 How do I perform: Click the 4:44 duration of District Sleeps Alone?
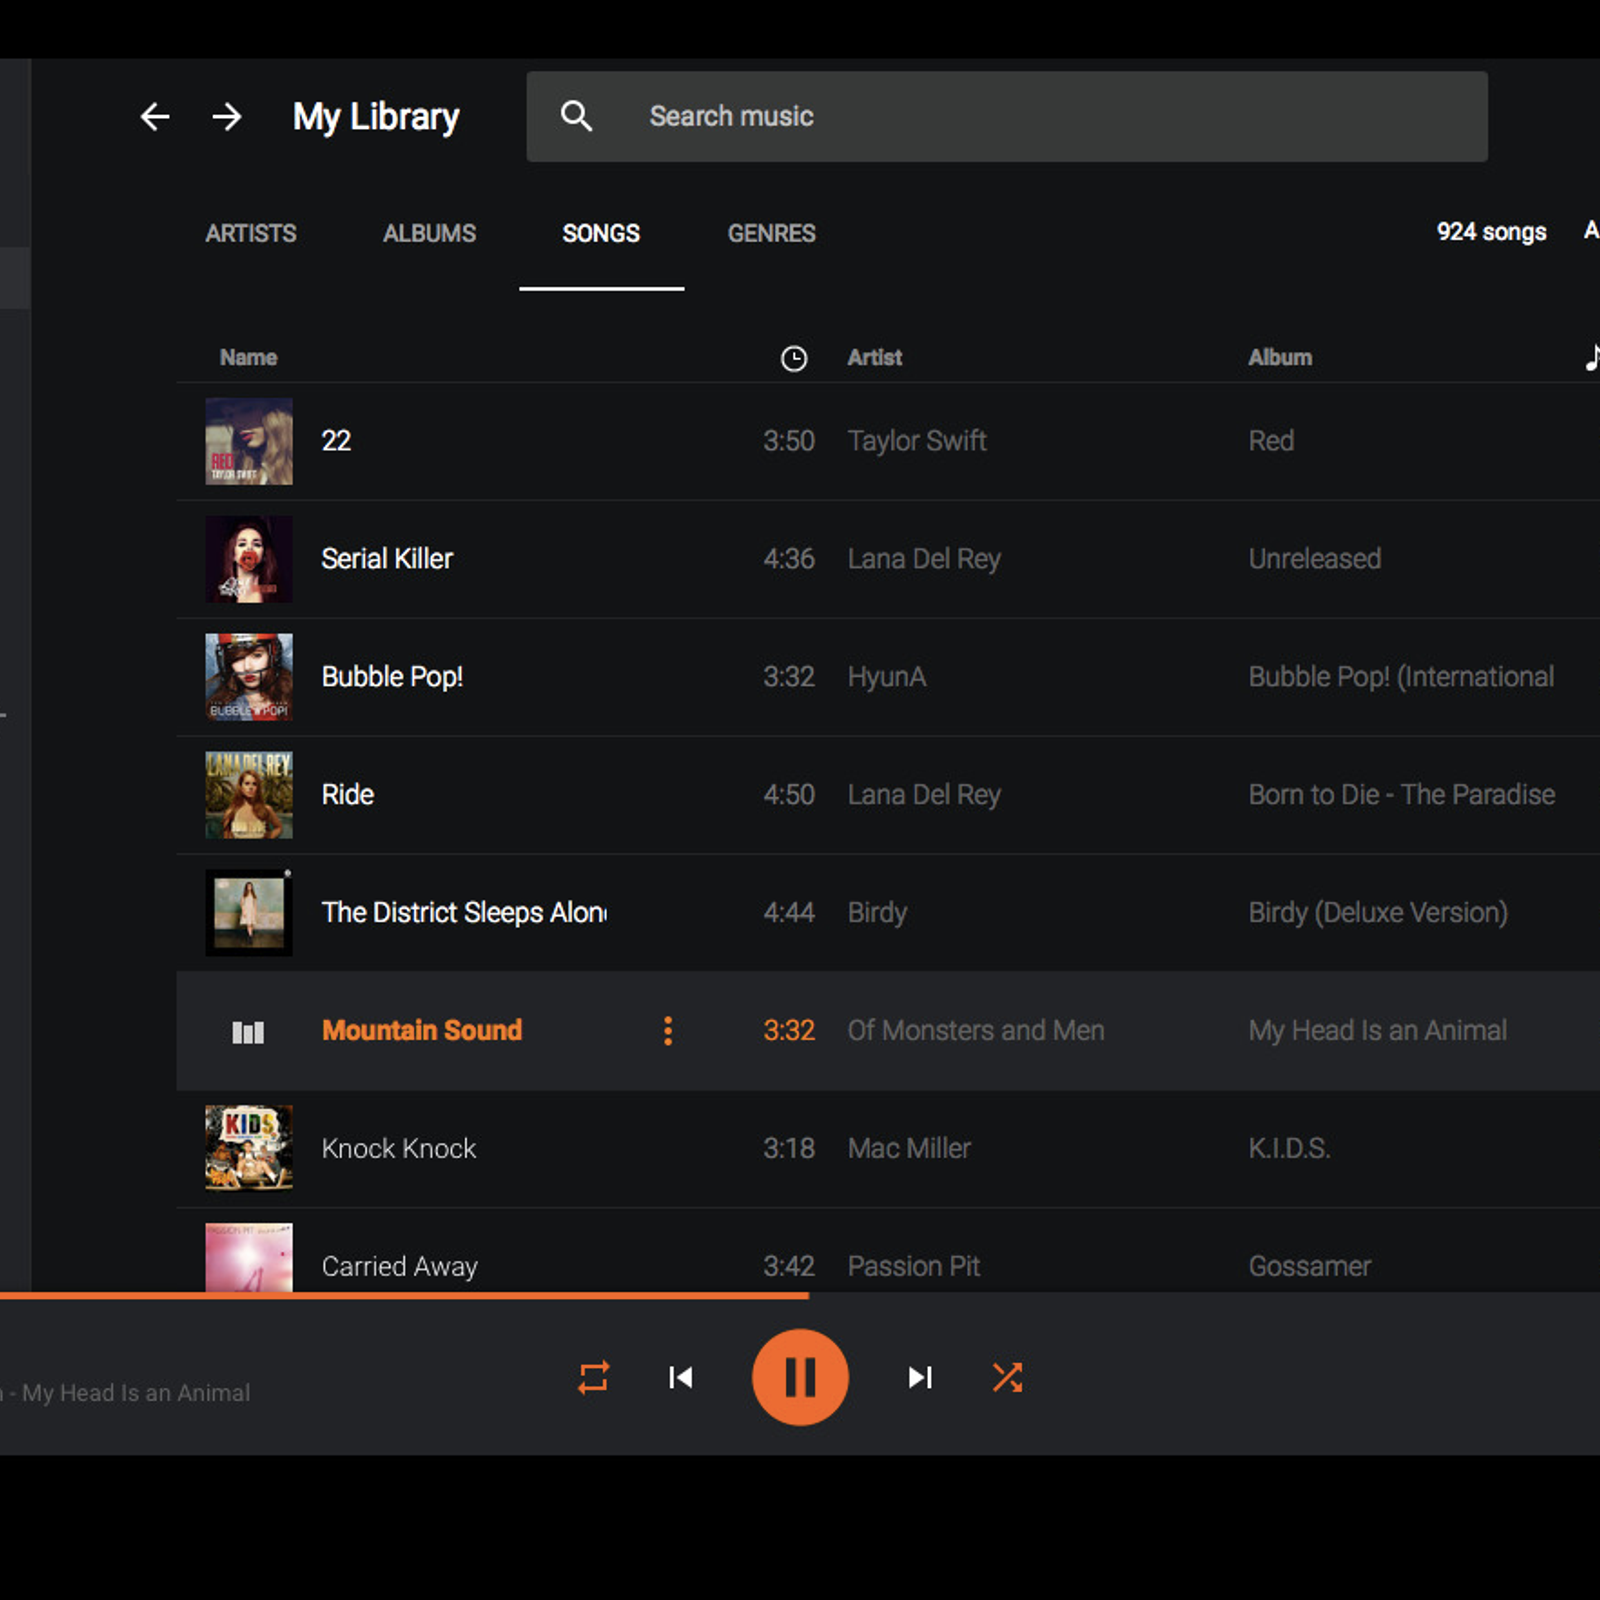coord(789,913)
